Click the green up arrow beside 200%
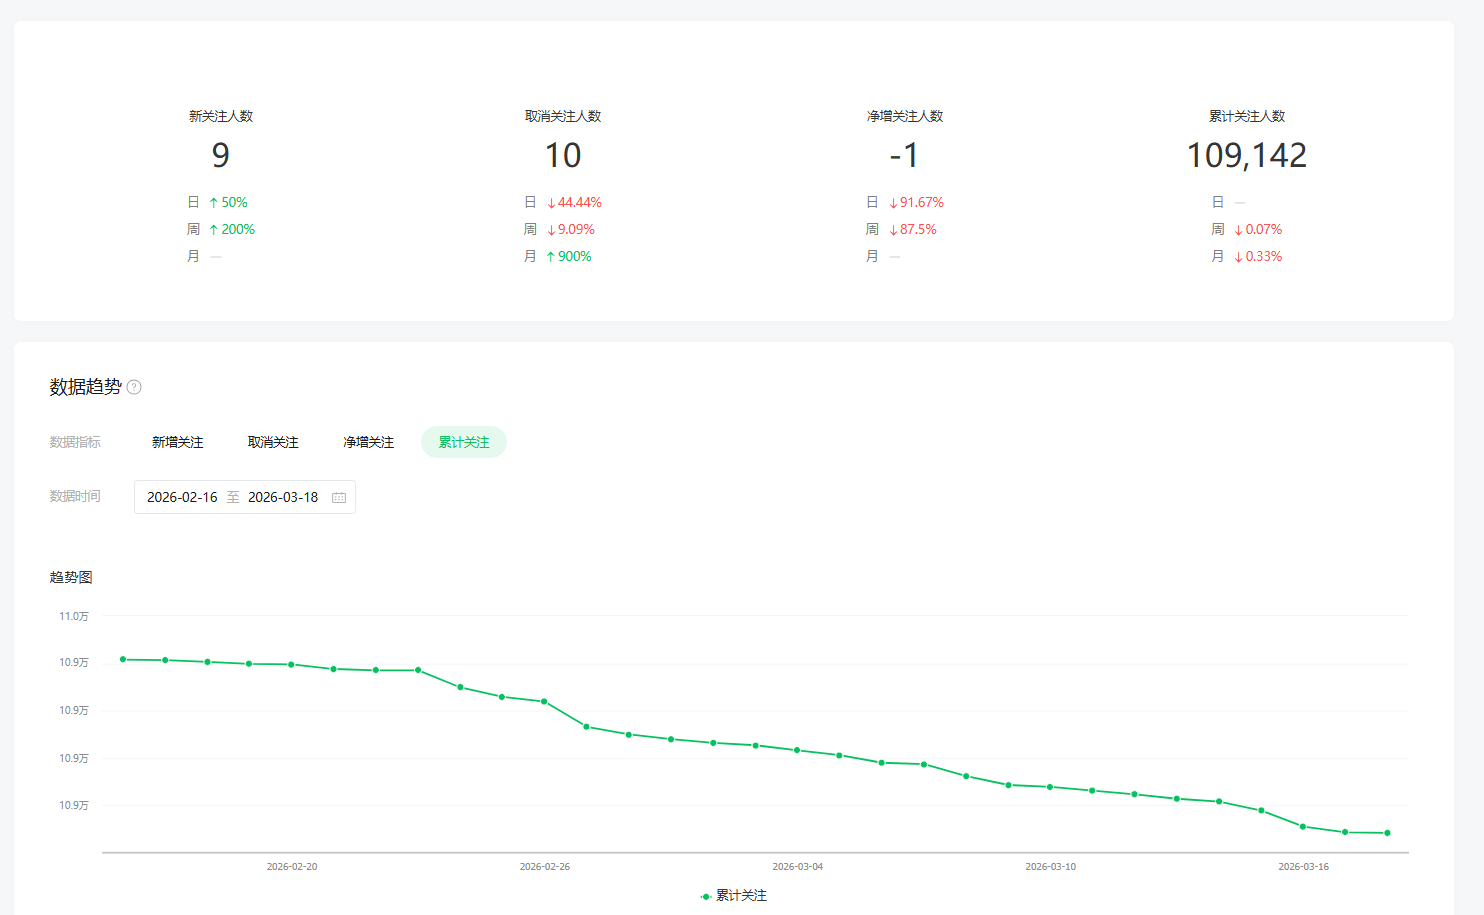1484x915 pixels. tap(213, 230)
